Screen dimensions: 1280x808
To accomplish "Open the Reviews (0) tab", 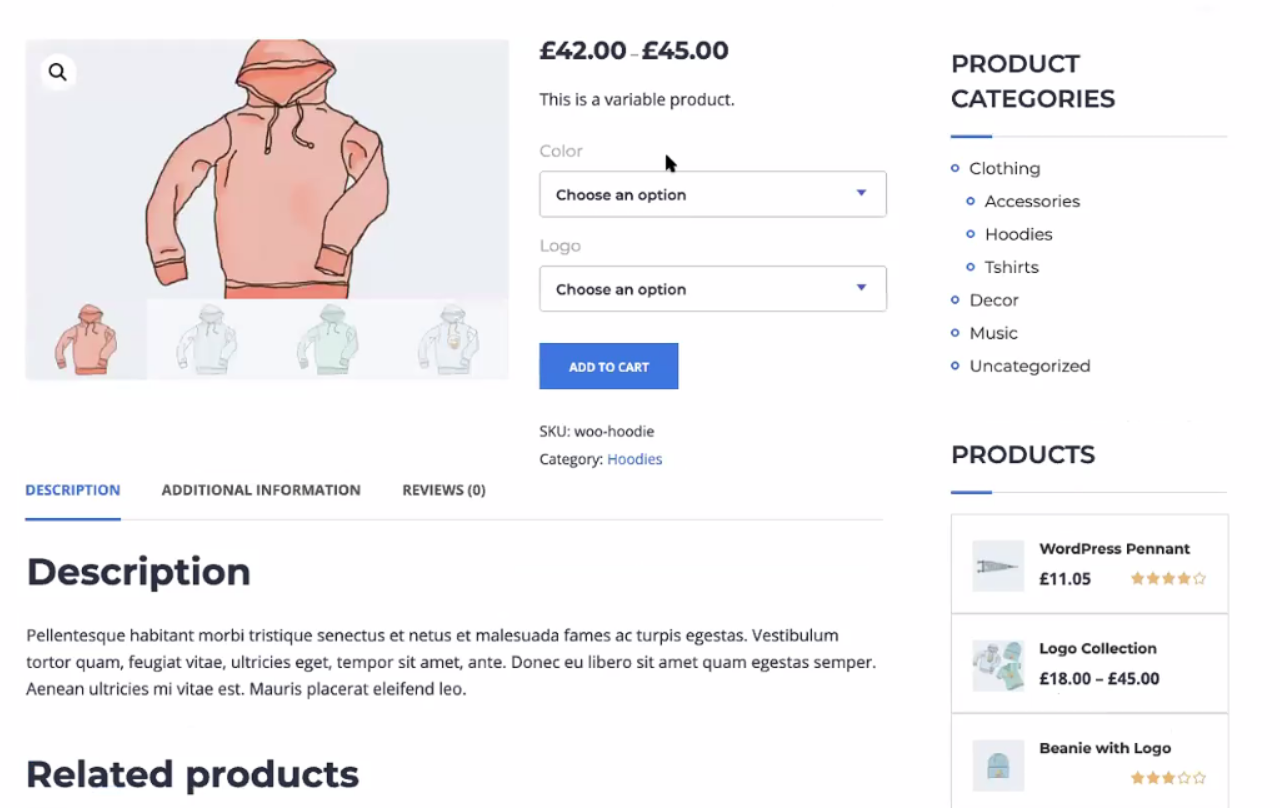I will tap(443, 490).
